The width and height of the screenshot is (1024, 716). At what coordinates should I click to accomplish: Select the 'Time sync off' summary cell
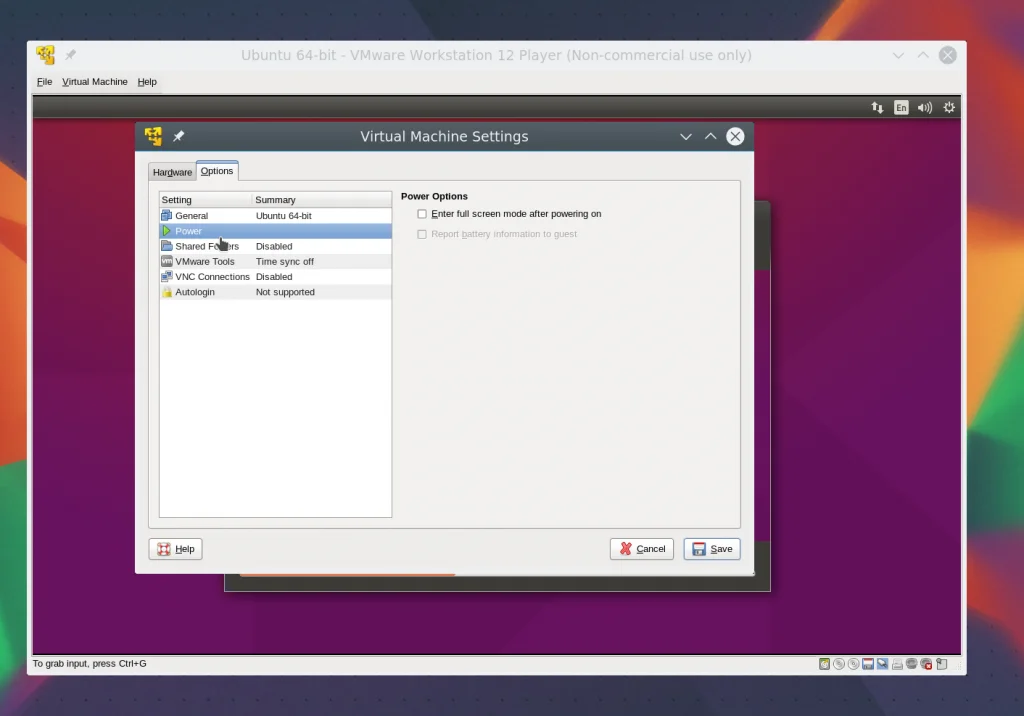(x=285, y=261)
